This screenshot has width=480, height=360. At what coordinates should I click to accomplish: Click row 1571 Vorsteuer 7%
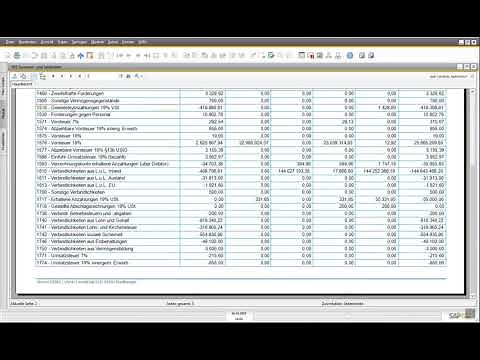(241, 122)
